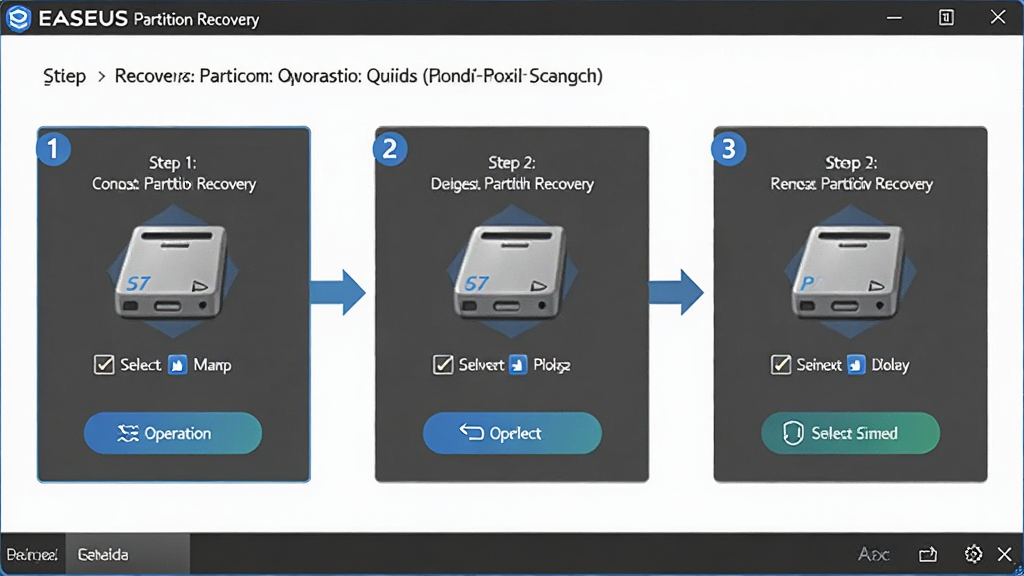Select the drive image in Renoxt Particiv Recovery card
This screenshot has height=576, width=1024.
coord(849,271)
